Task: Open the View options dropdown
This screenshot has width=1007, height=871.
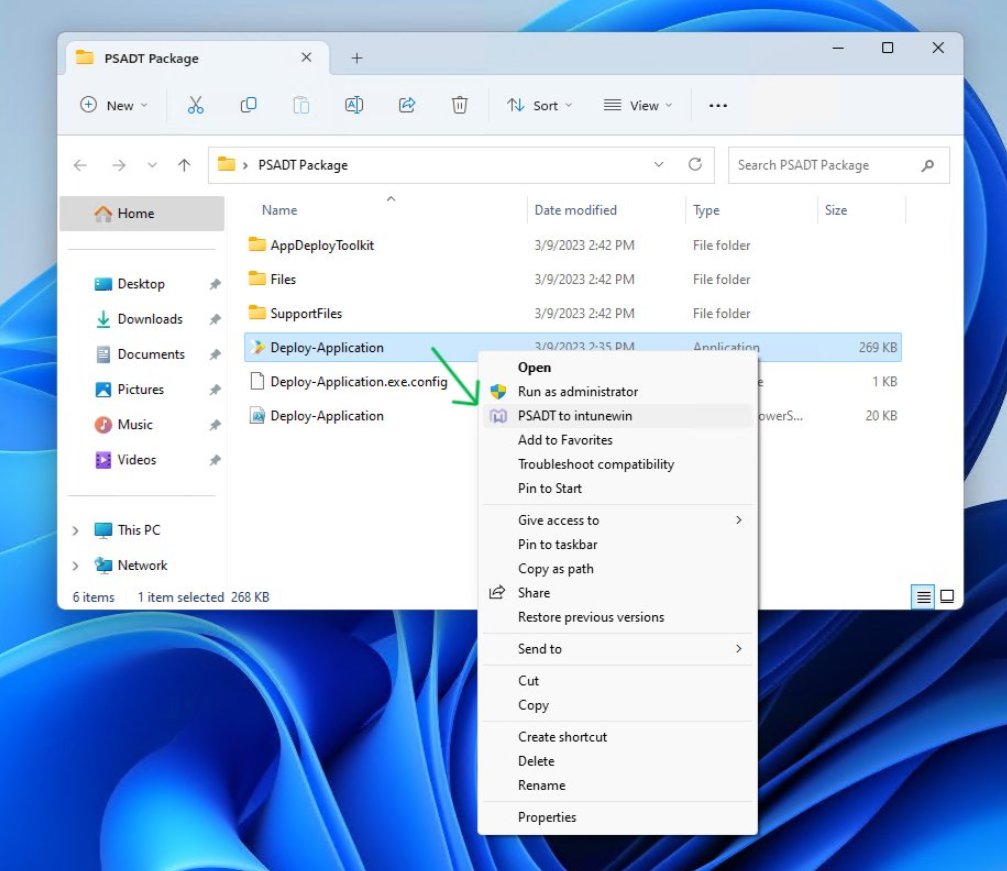Action: pyautogui.click(x=638, y=105)
